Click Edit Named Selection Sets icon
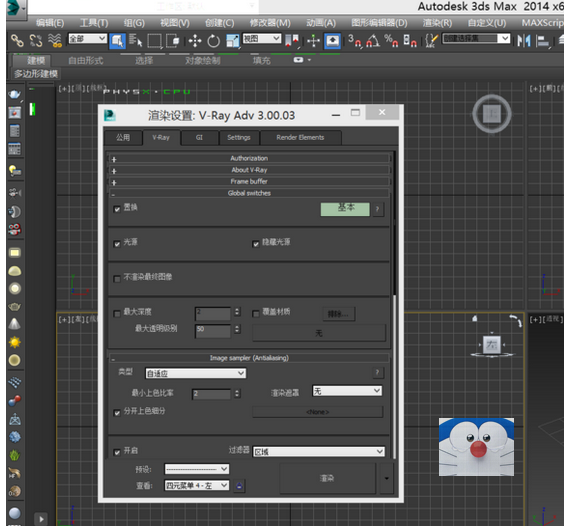 (431, 41)
